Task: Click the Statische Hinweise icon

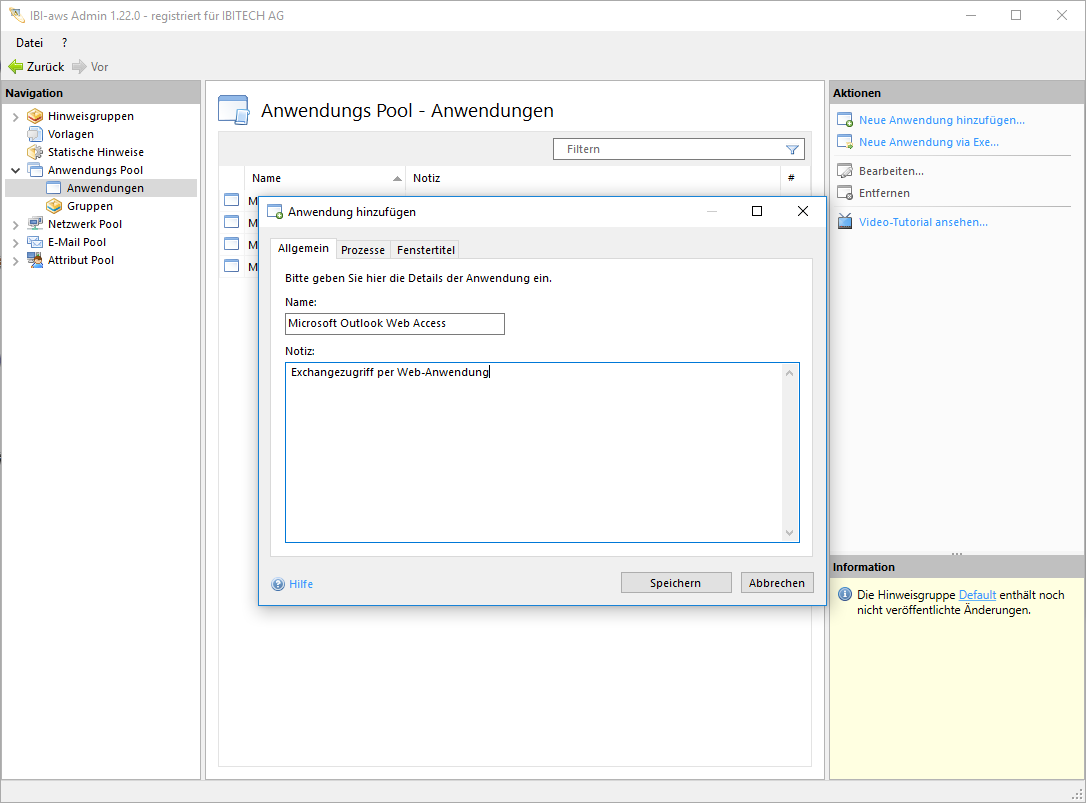Action: [x=35, y=152]
